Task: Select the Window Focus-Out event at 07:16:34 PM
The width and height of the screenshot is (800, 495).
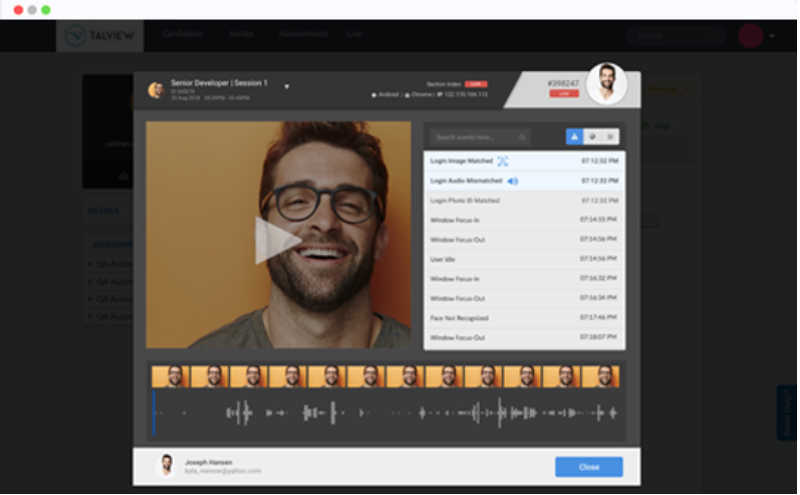Action: 524,299
